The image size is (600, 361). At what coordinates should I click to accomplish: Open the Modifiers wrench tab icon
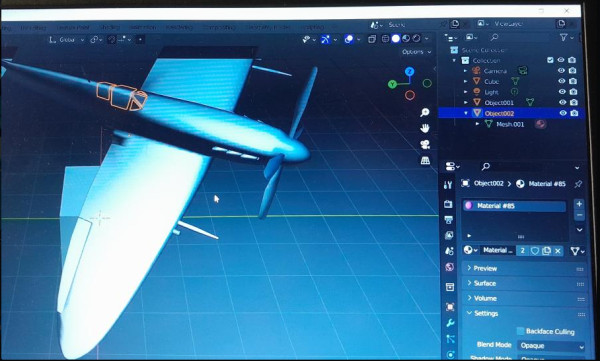[450, 323]
